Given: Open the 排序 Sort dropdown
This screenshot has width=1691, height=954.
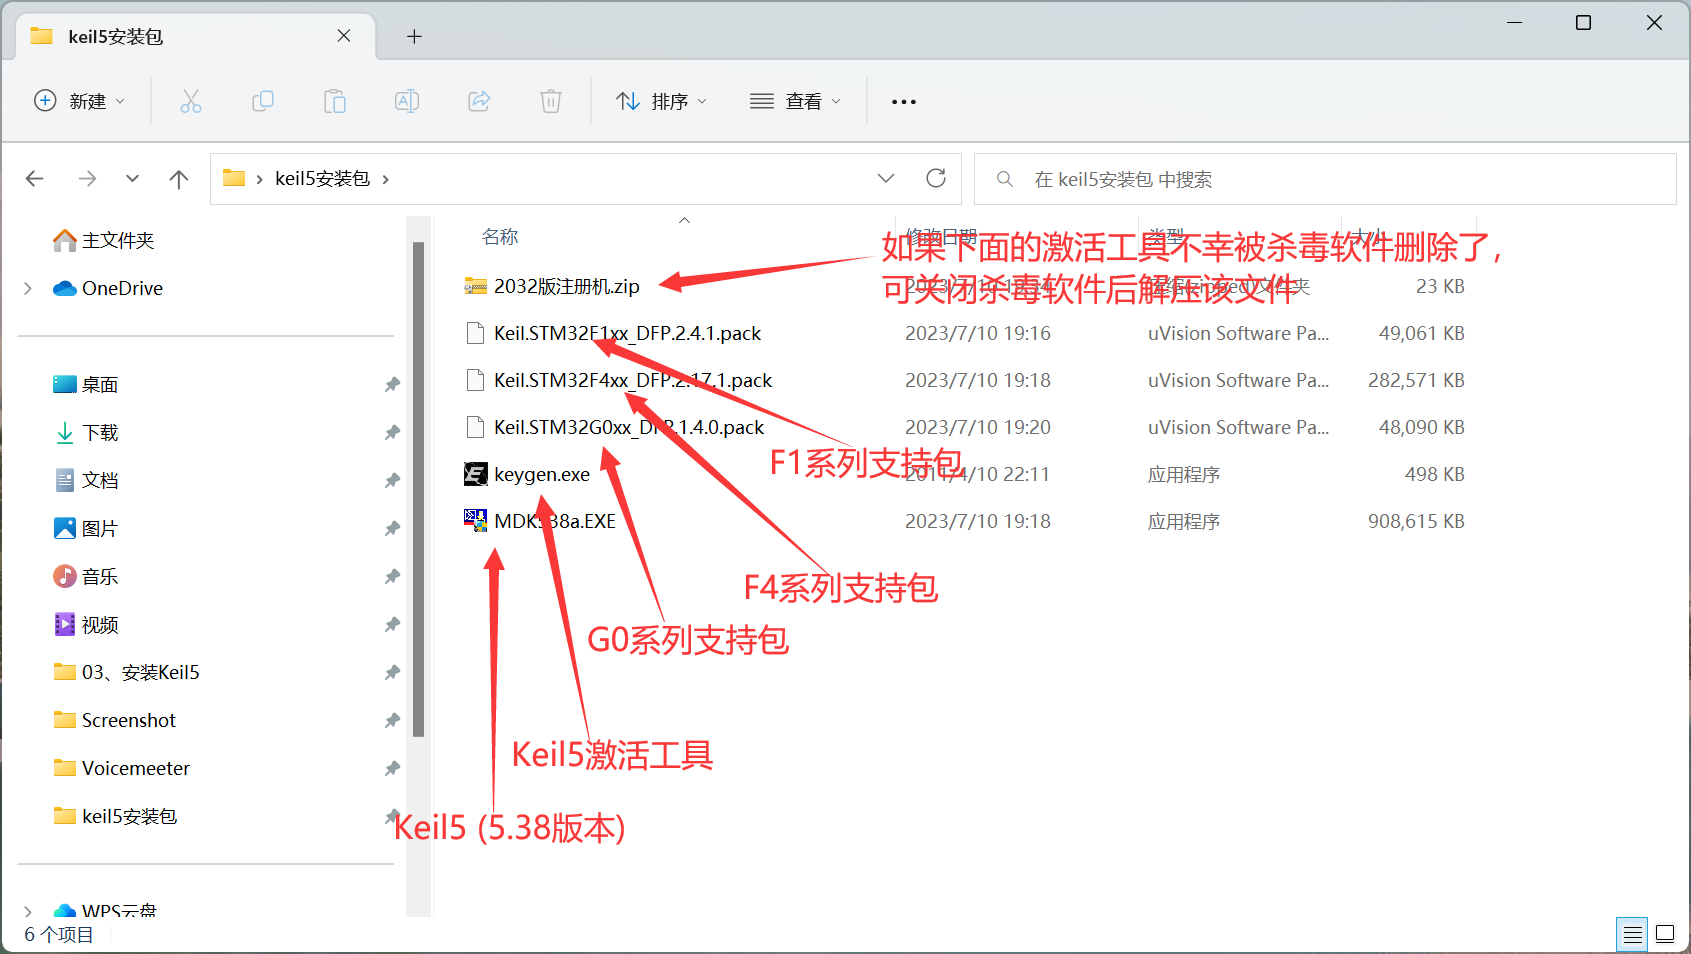Looking at the screenshot, I should tap(661, 101).
